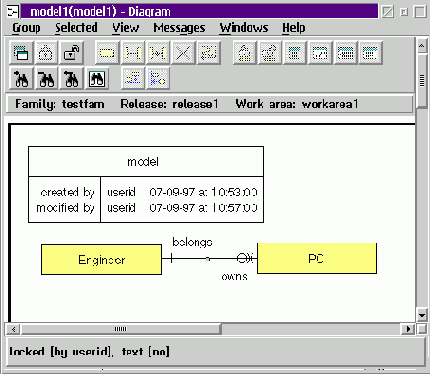Click the first yellow relationship line tool
This screenshot has height=374, width=430.
pos(132,53)
